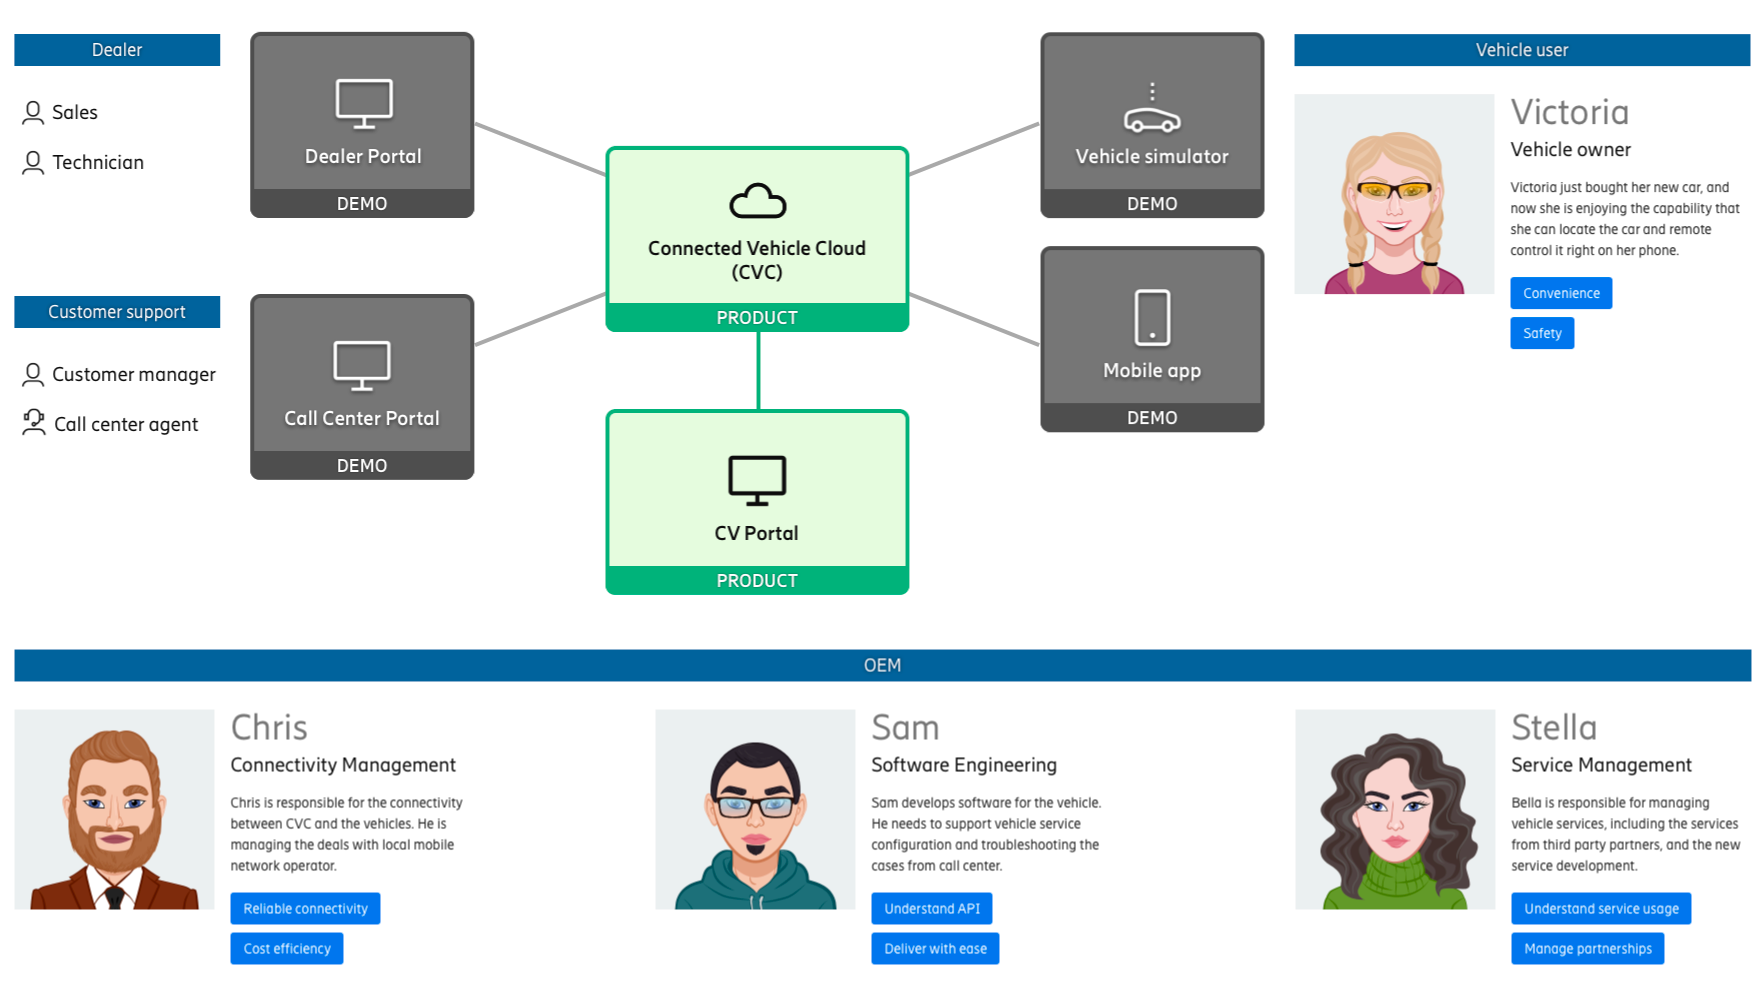Image resolution: width=1764 pixels, height=1000 pixels.
Task: Click the Deliver with ease button
Action: click(x=935, y=948)
